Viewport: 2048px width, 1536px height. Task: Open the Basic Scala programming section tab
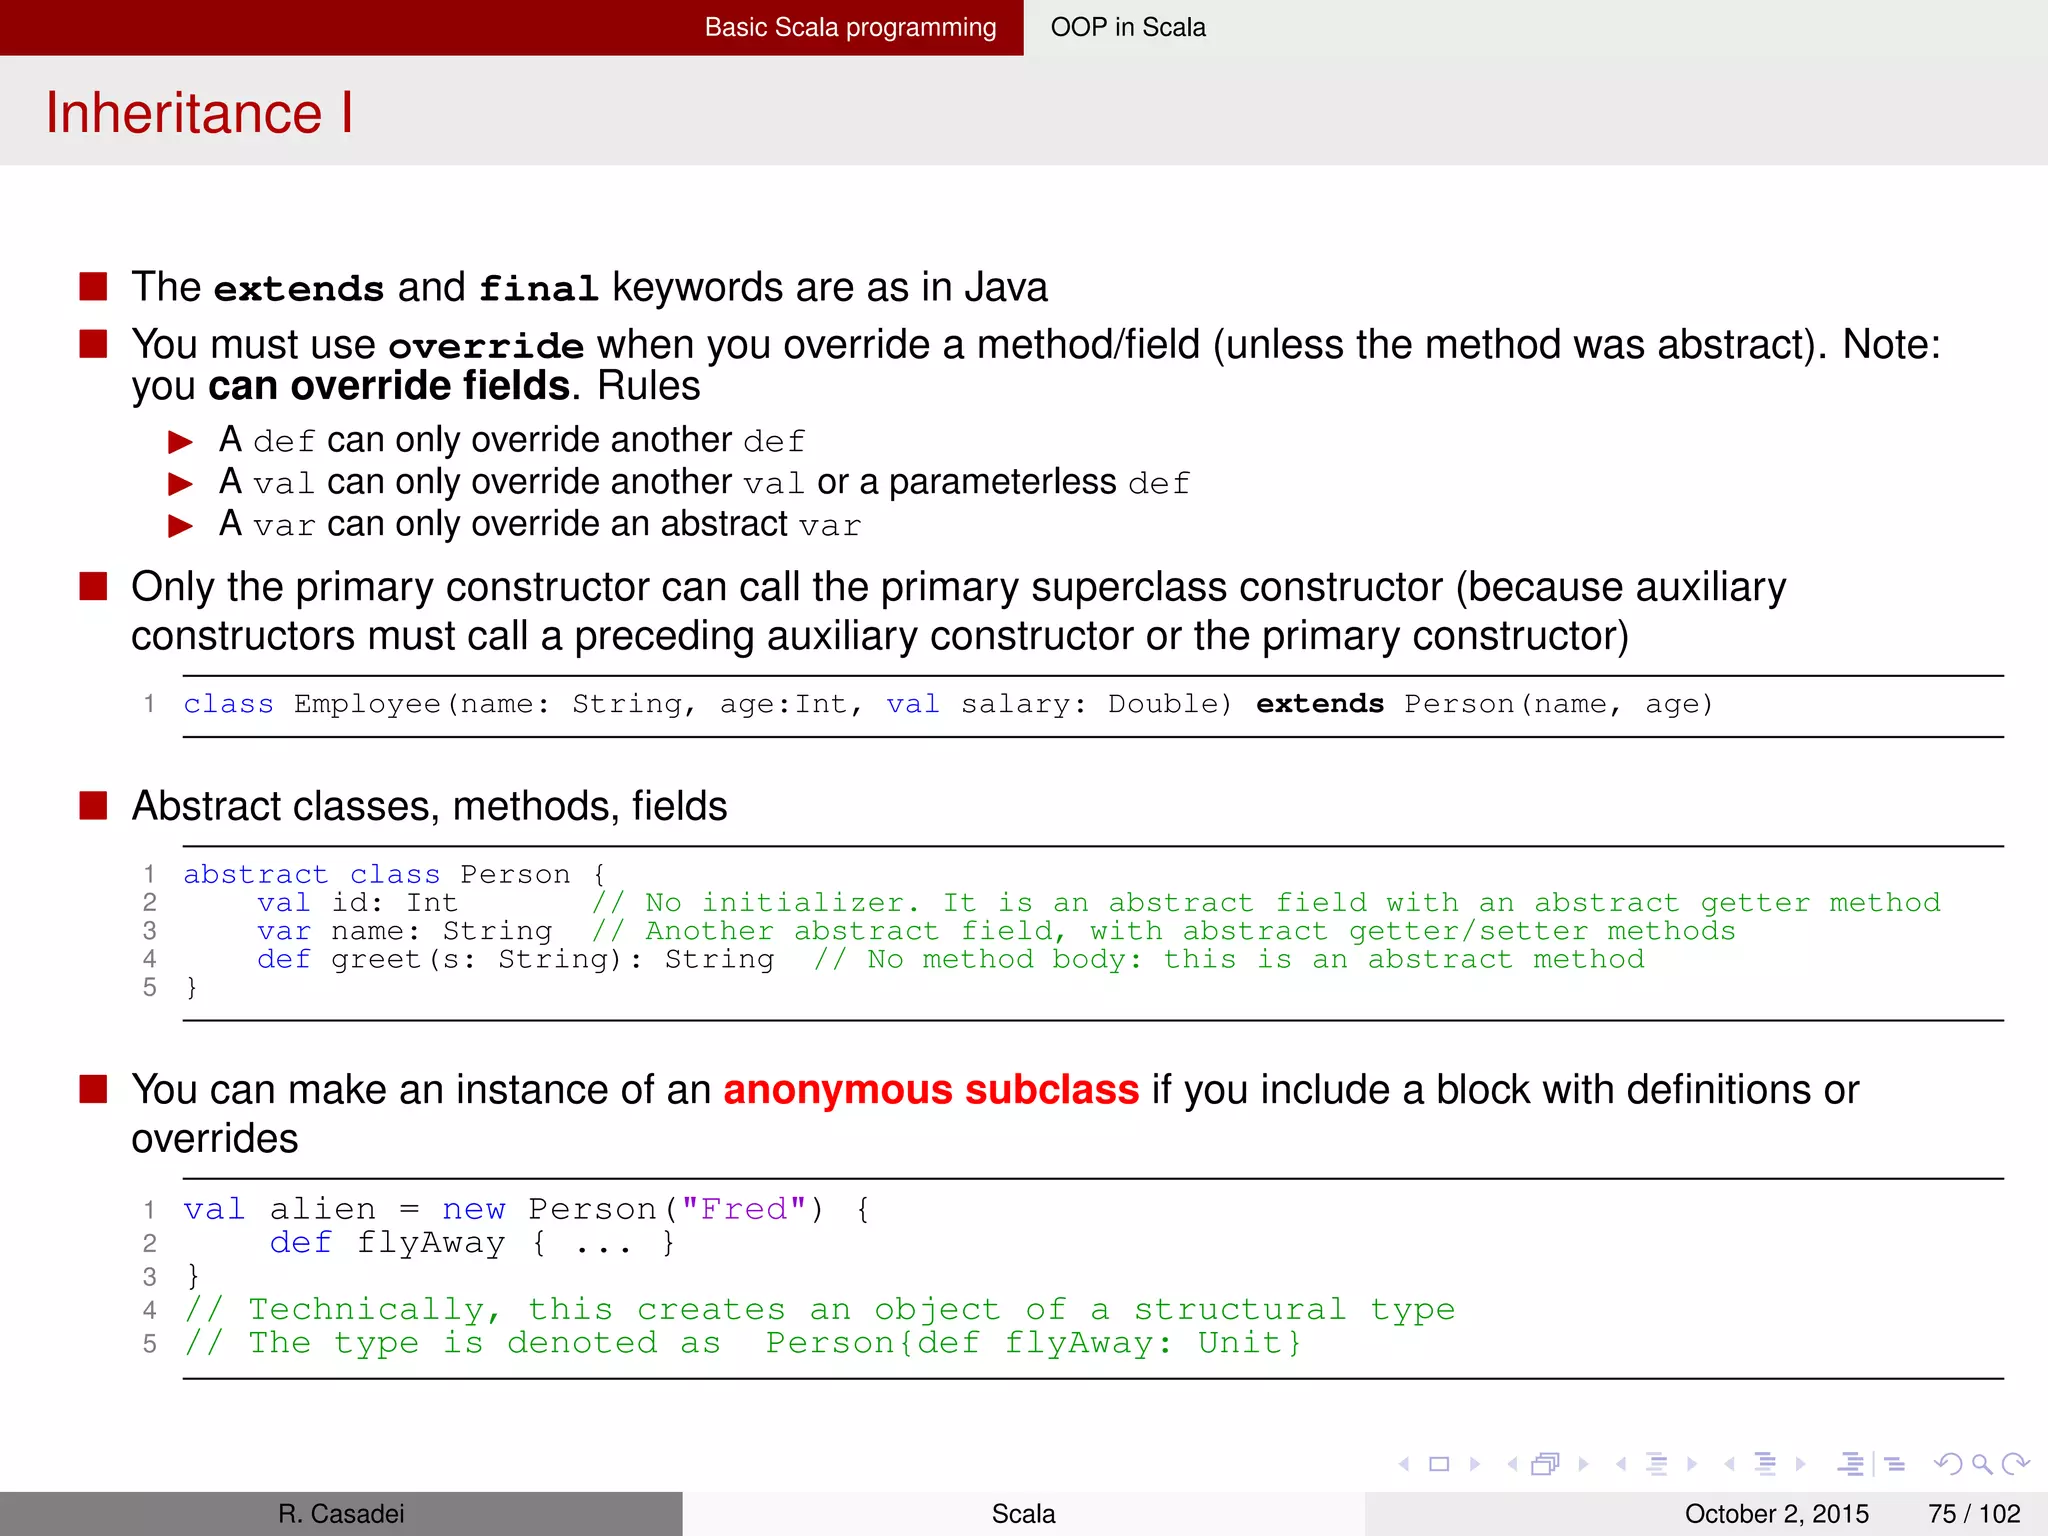(850, 27)
